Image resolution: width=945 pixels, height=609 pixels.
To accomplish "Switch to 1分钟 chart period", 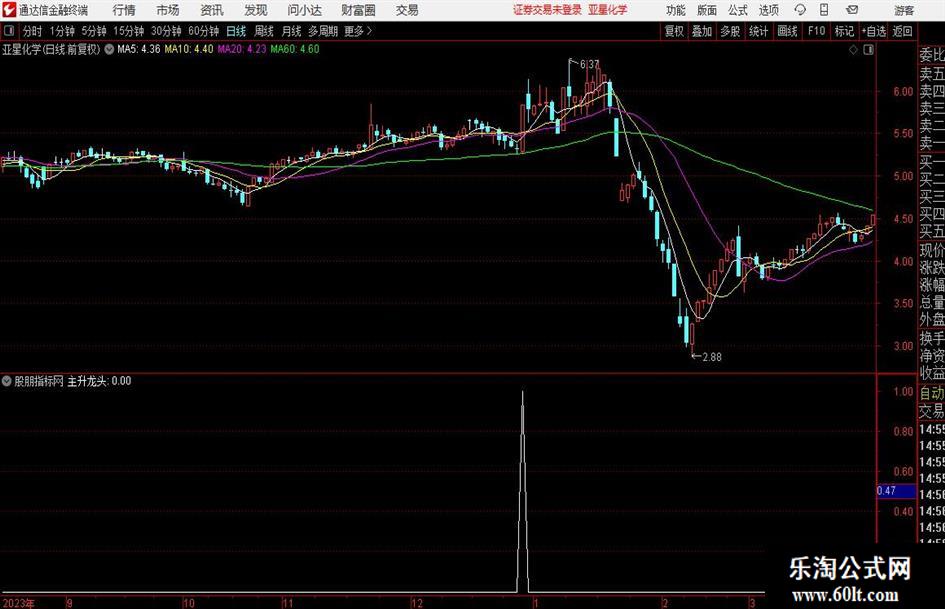I will click(x=62, y=31).
